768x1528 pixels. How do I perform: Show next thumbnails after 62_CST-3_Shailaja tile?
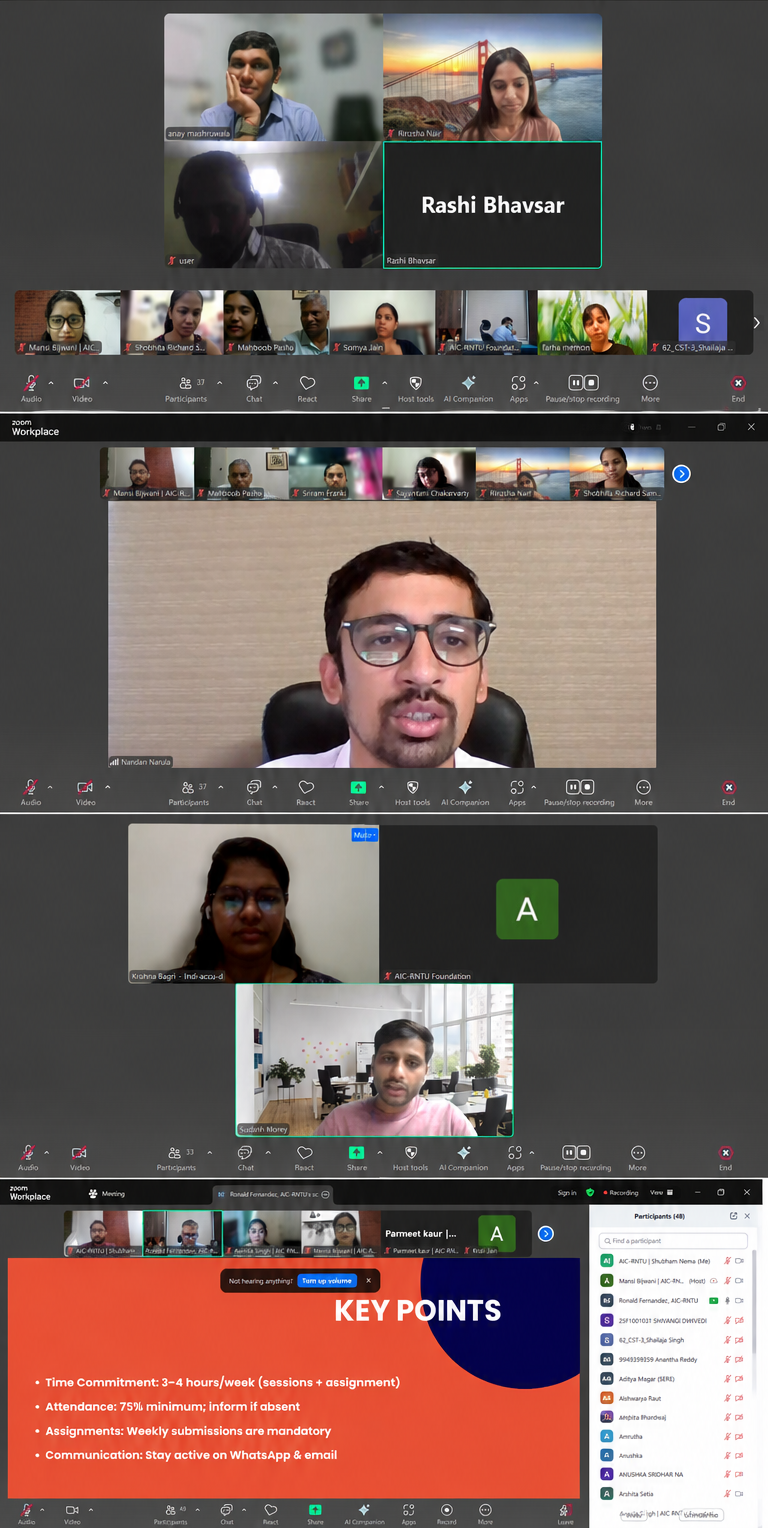tap(757, 323)
